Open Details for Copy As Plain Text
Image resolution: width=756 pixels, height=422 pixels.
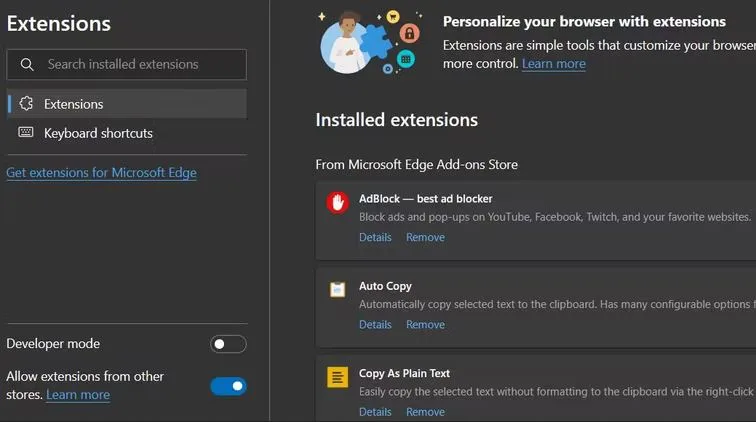(375, 412)
